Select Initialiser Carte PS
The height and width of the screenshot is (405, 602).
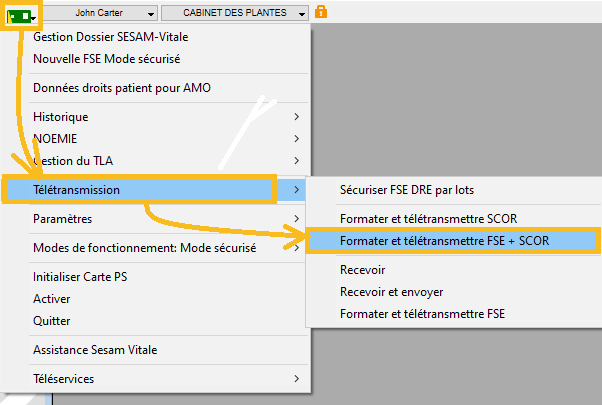click(87, 277)
